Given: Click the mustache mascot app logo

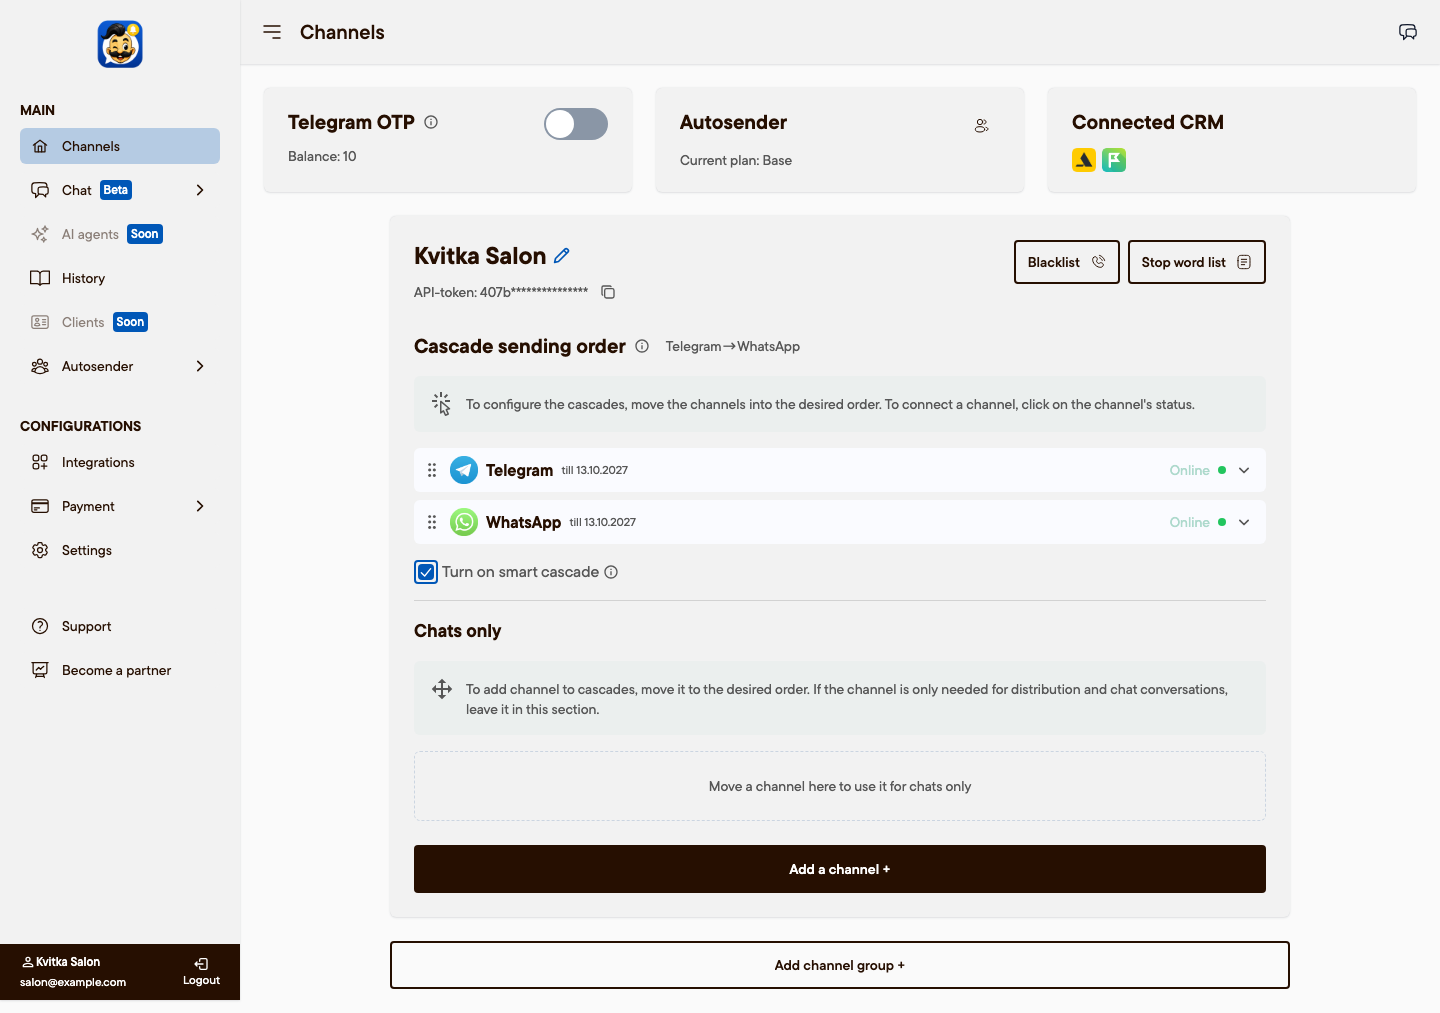Looking at the screenshot, I should point(120,44).
